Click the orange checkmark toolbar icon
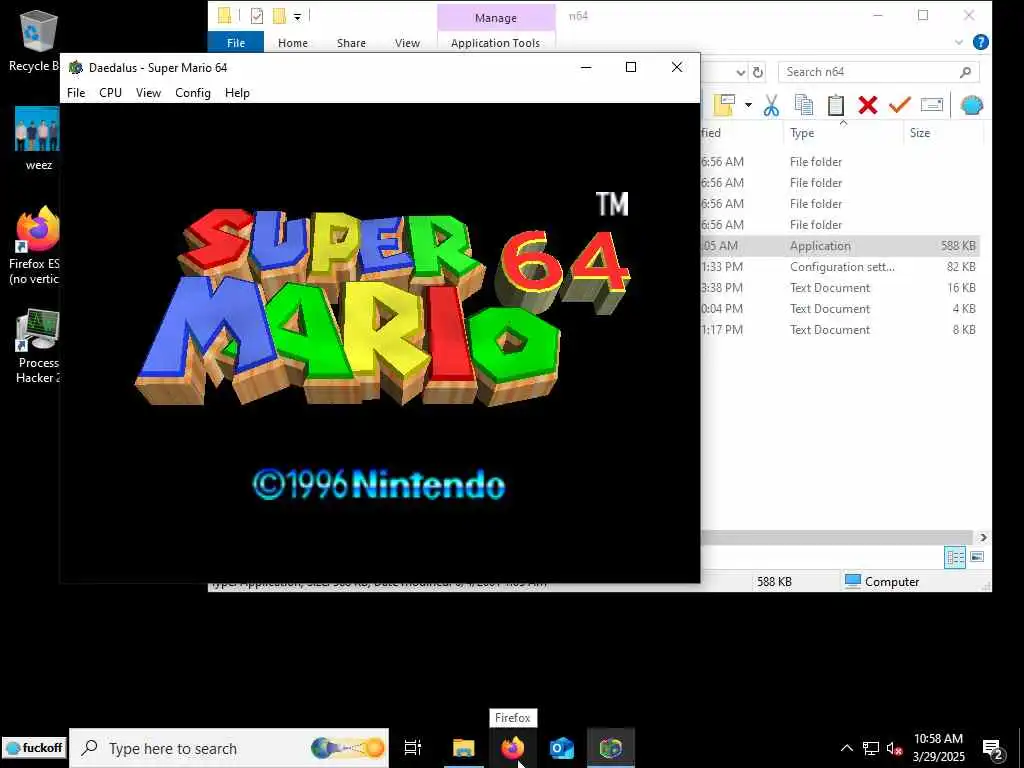The width and height of the screenshot is (1024, 768). [900, 104]
